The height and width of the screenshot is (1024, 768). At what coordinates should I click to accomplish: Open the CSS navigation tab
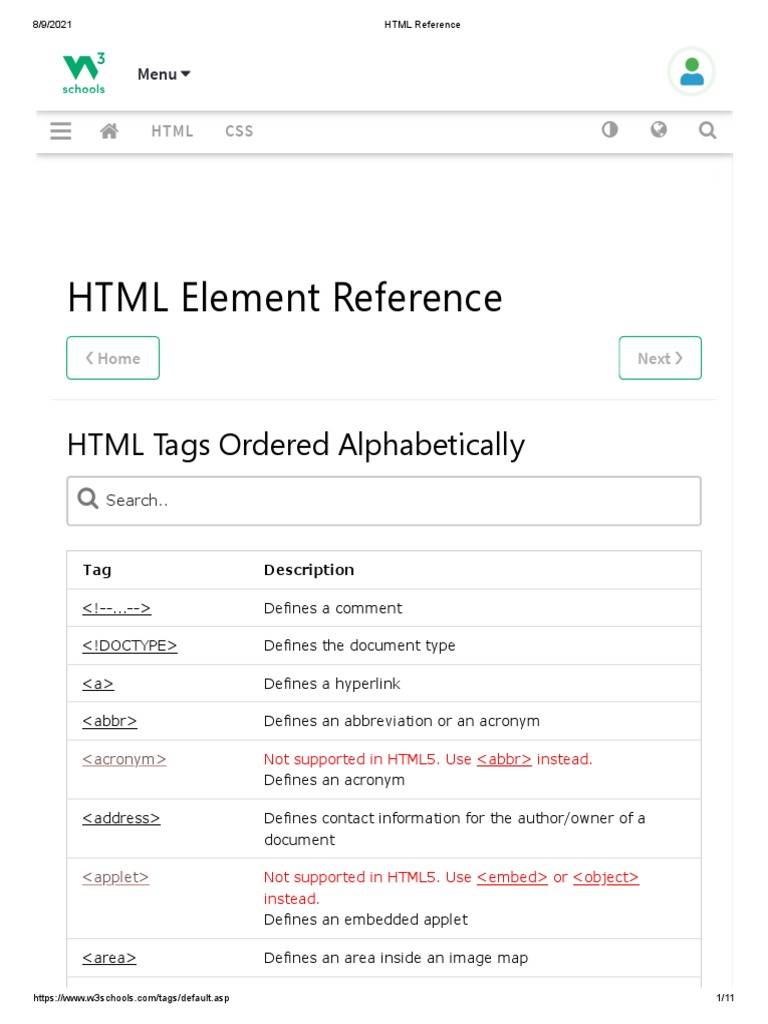[x=239, y=131]
